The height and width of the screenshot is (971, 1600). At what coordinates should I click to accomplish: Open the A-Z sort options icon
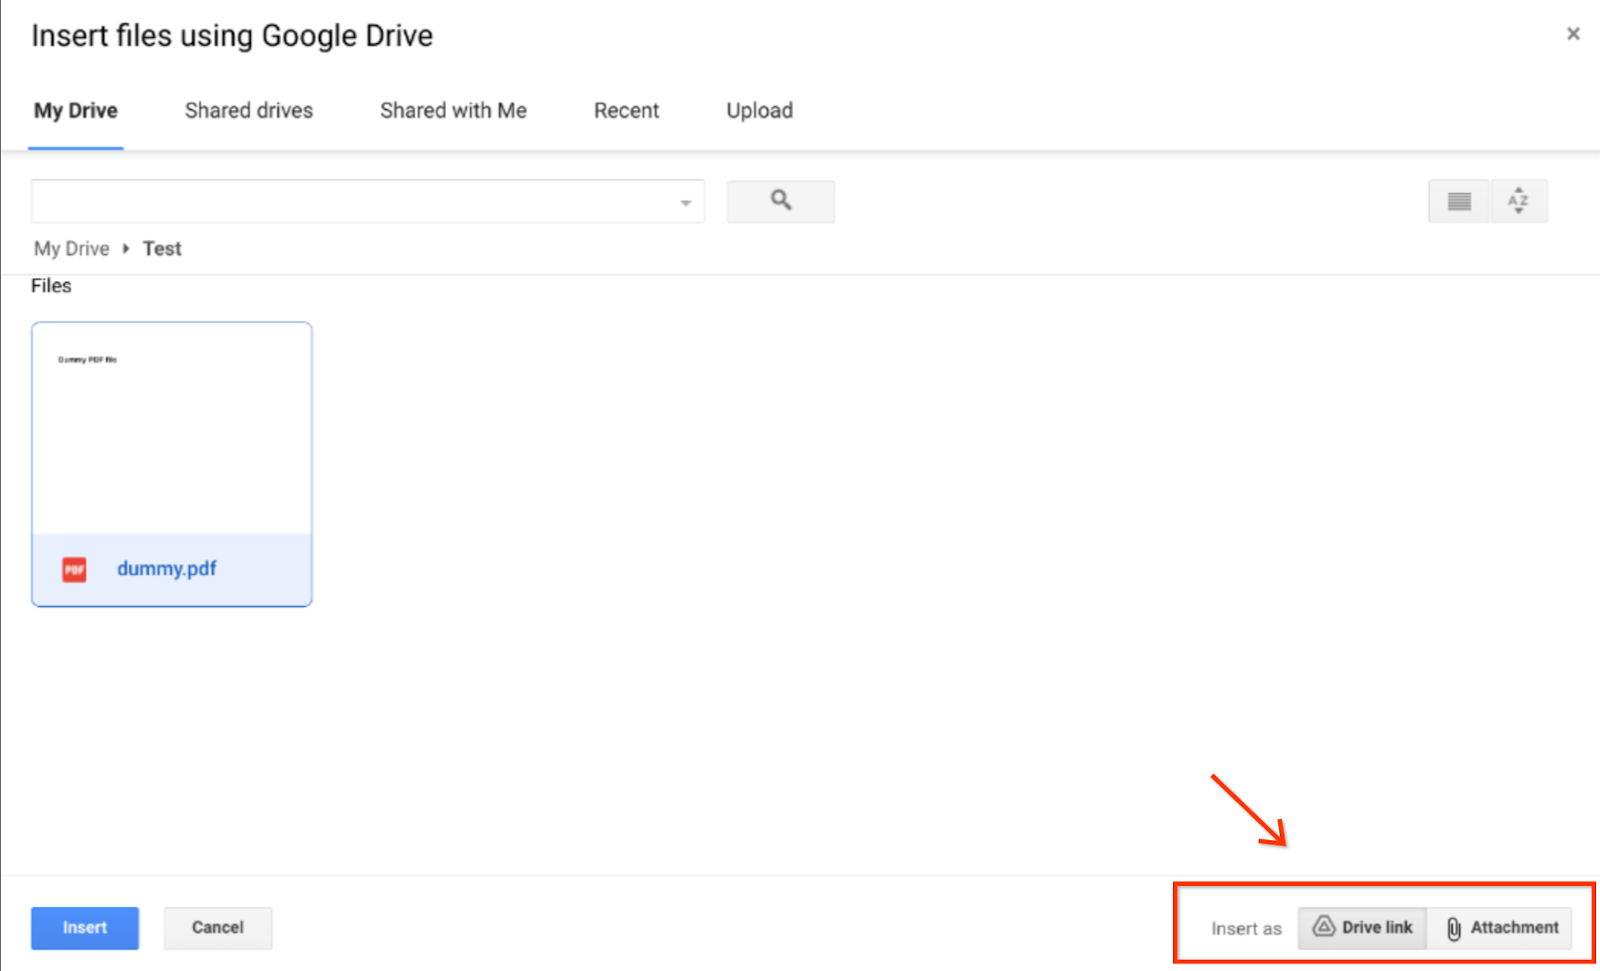point(1519,201)
